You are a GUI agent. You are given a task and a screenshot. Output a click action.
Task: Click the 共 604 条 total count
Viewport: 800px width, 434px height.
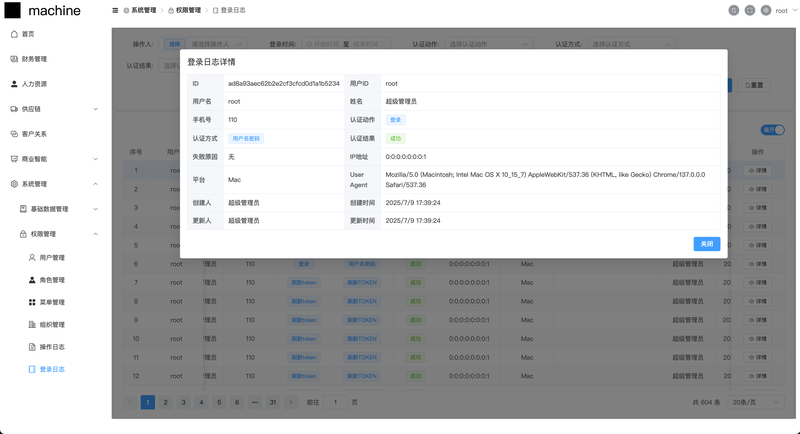coord(706,402)
